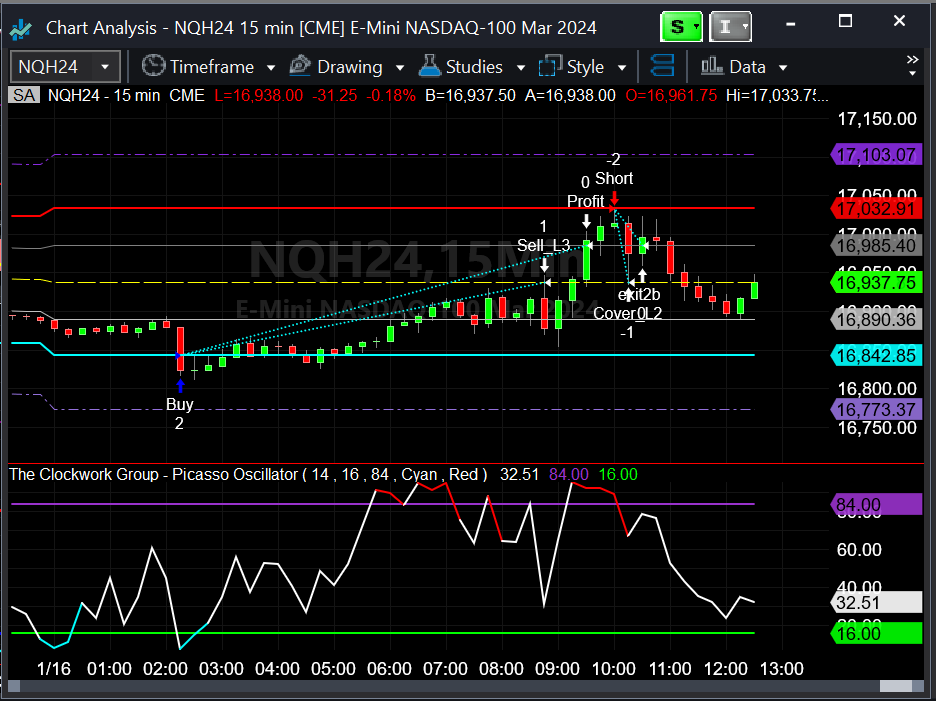936x701 pixels.
Task: Click Picasso Oscillator study title
Action: coord(248,475)
